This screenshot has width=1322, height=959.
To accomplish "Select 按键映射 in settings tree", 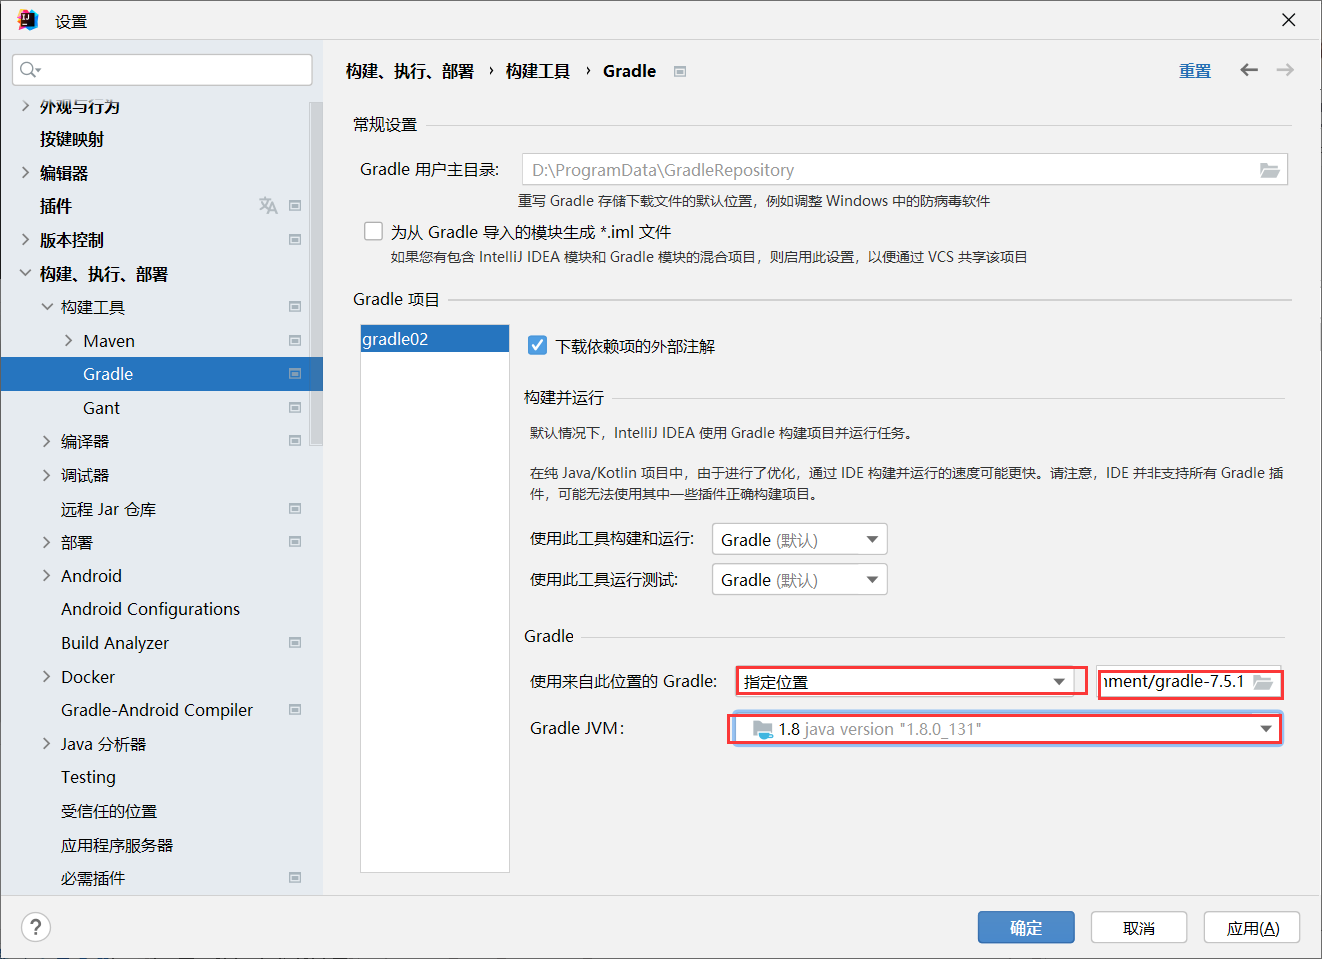I will coord(72,139).
